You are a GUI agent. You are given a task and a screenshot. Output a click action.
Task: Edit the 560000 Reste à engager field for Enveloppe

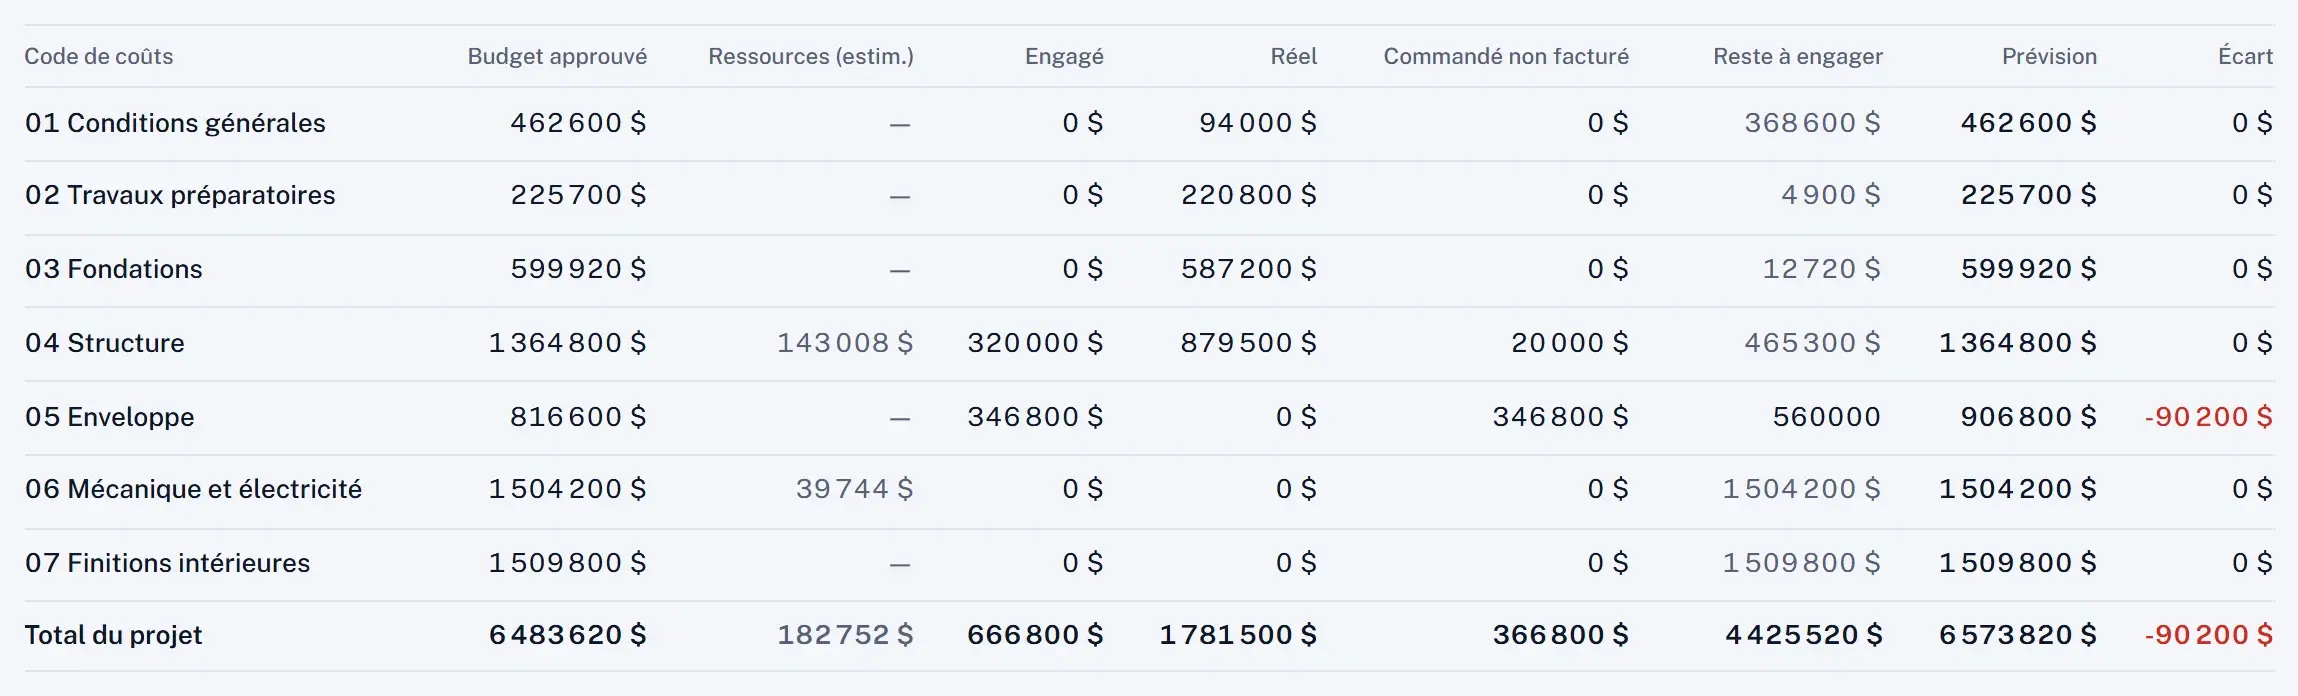click(x=1826, y=417)
